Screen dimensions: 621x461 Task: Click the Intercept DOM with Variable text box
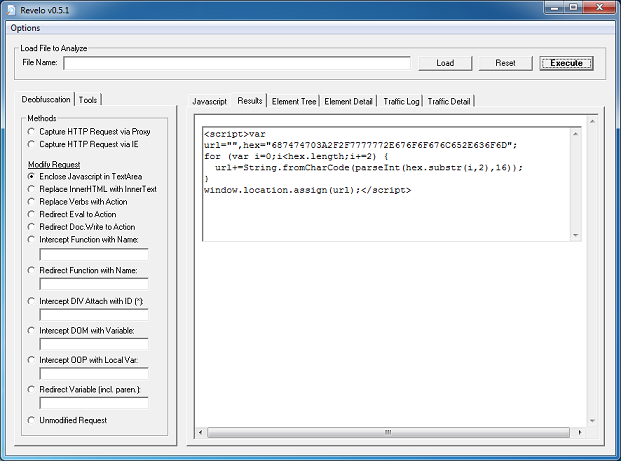(x=94, y=344)
